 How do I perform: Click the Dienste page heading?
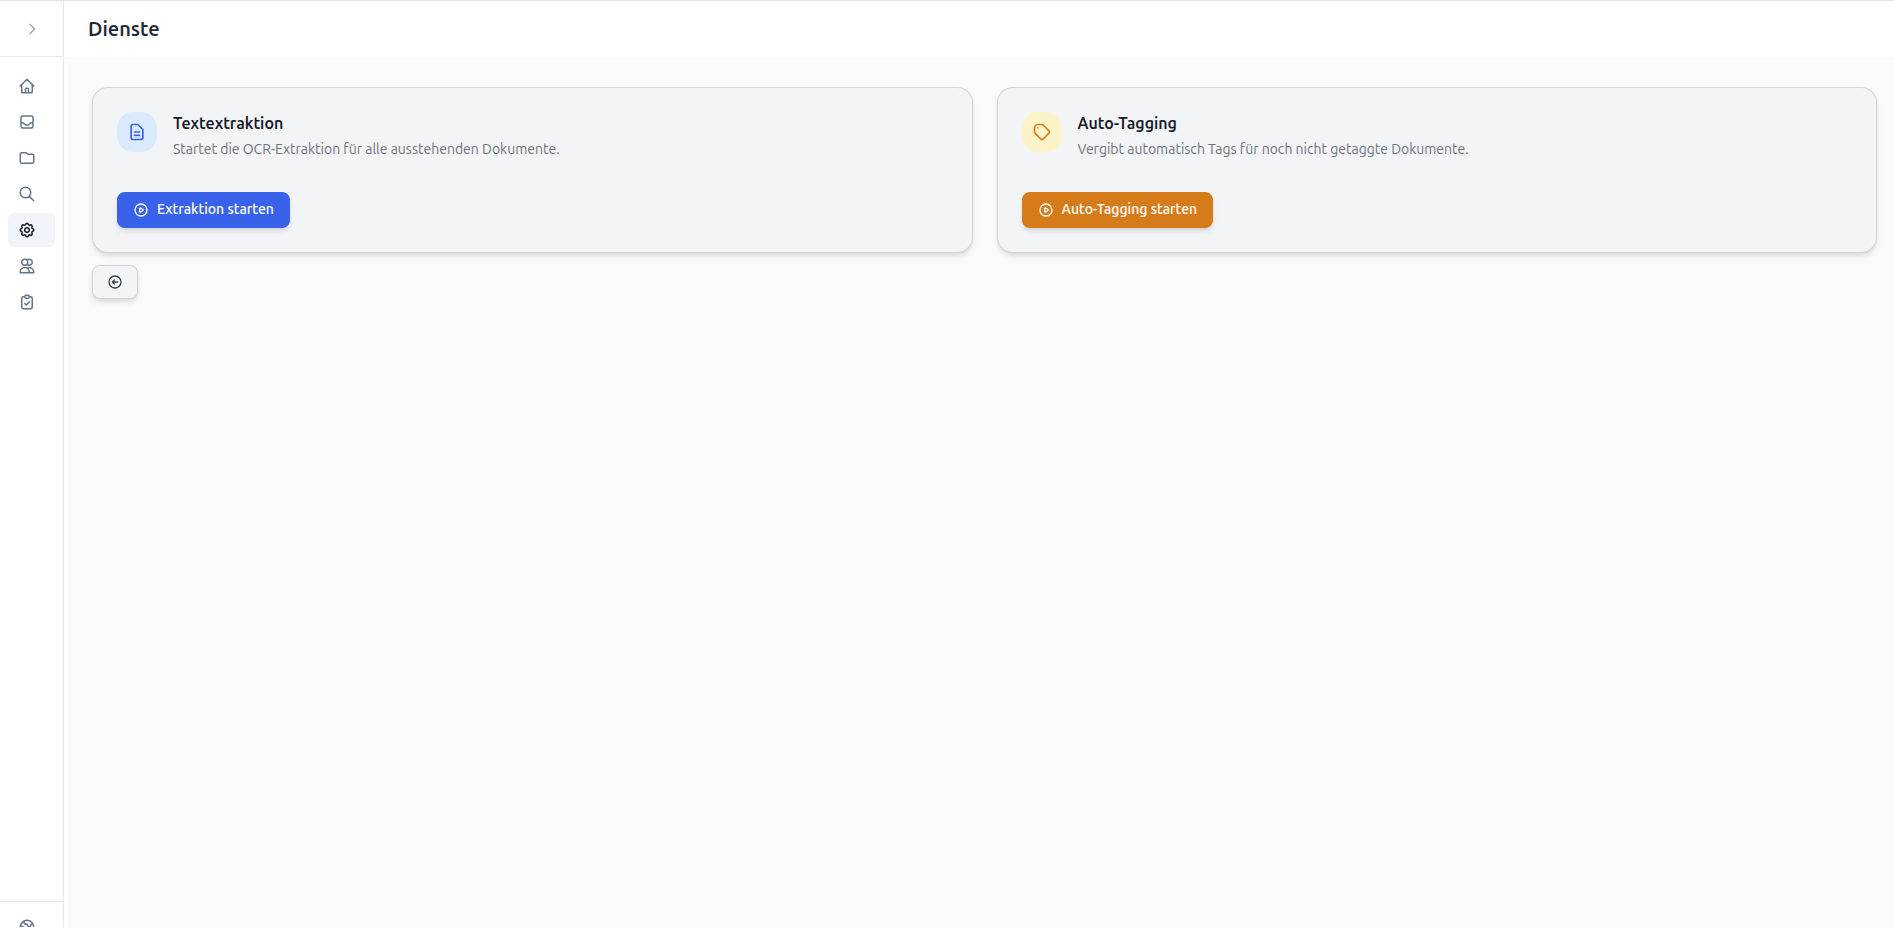pyautogui.click(x=124, y=29)
